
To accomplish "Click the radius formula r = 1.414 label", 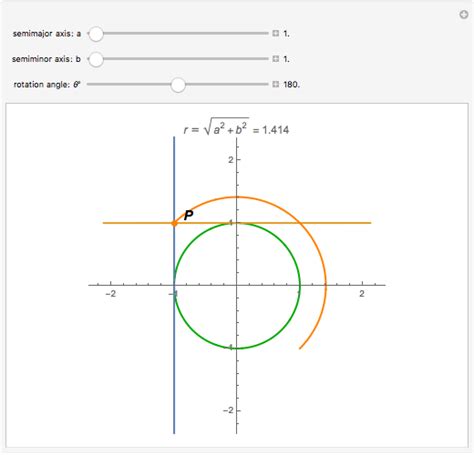I will [236, 127].
